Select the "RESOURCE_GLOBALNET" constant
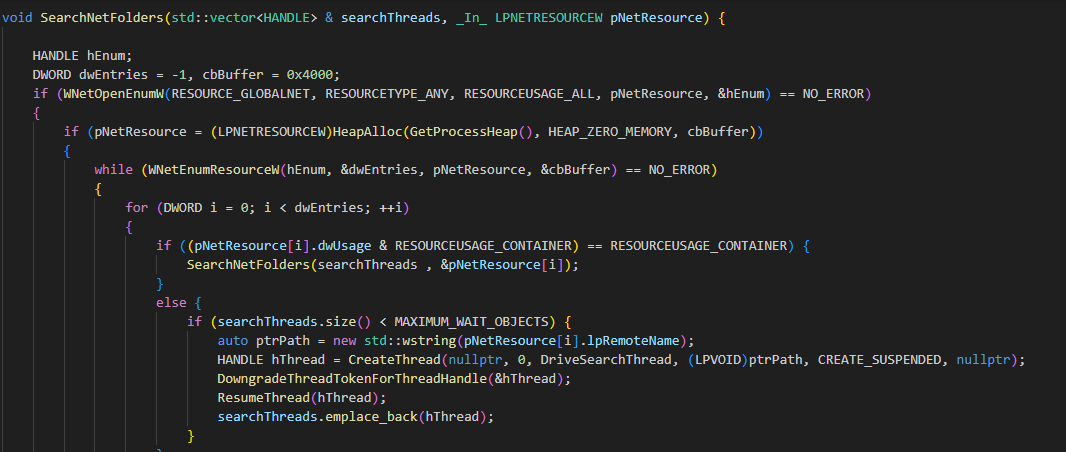 [241, 94]
